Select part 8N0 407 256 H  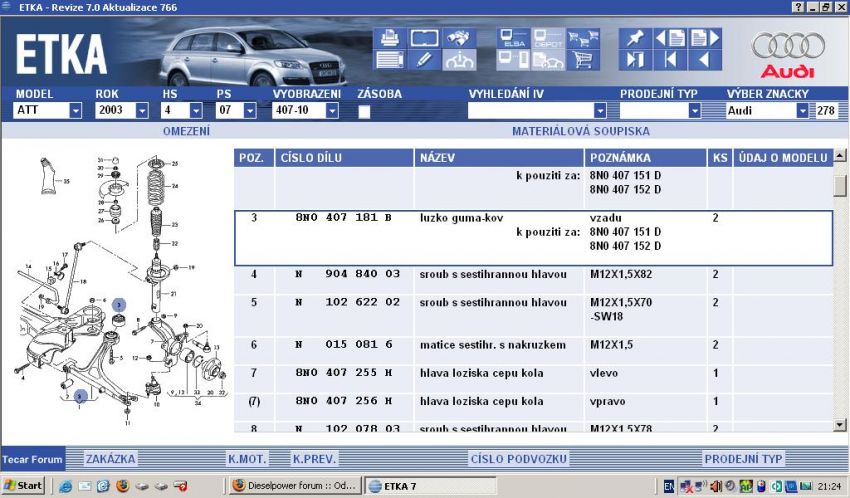[343, 401]
